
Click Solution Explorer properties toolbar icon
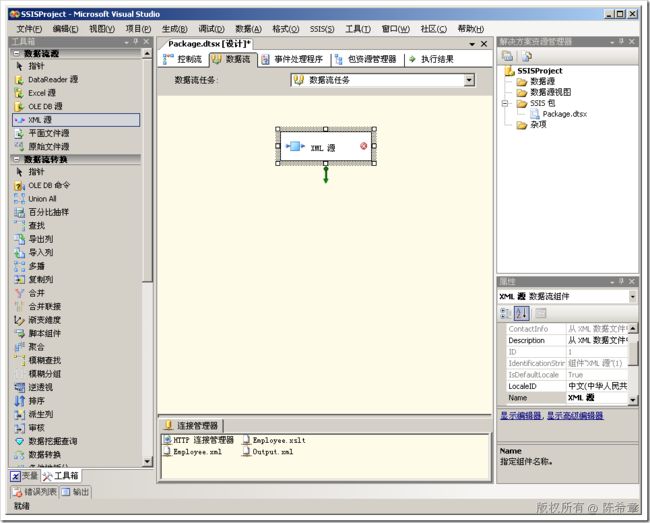[x=507, y=56]
